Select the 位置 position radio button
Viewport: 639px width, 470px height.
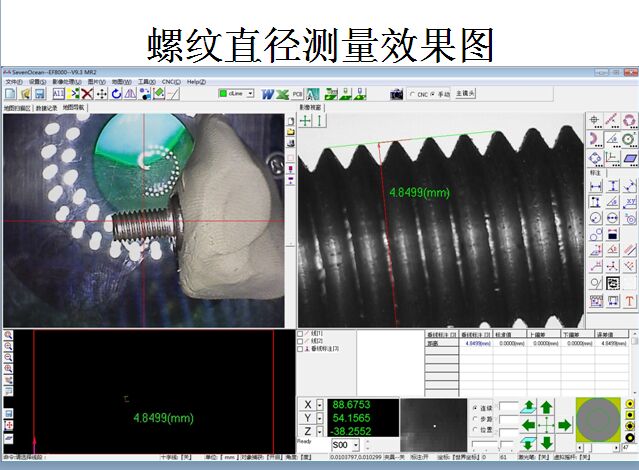pyautogui.click(x=475, y=430)
